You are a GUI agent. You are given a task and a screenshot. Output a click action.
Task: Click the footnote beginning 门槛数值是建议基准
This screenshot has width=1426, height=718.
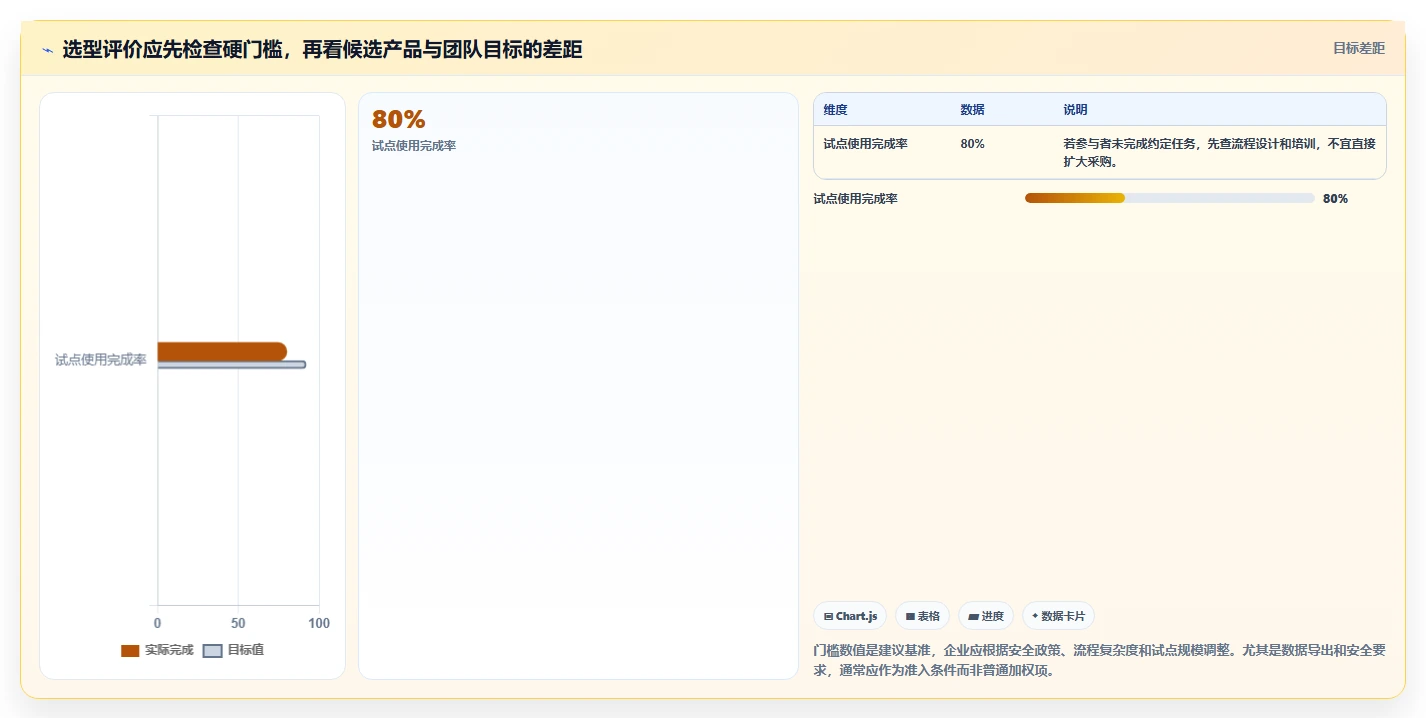click(x=1100, y=660)
